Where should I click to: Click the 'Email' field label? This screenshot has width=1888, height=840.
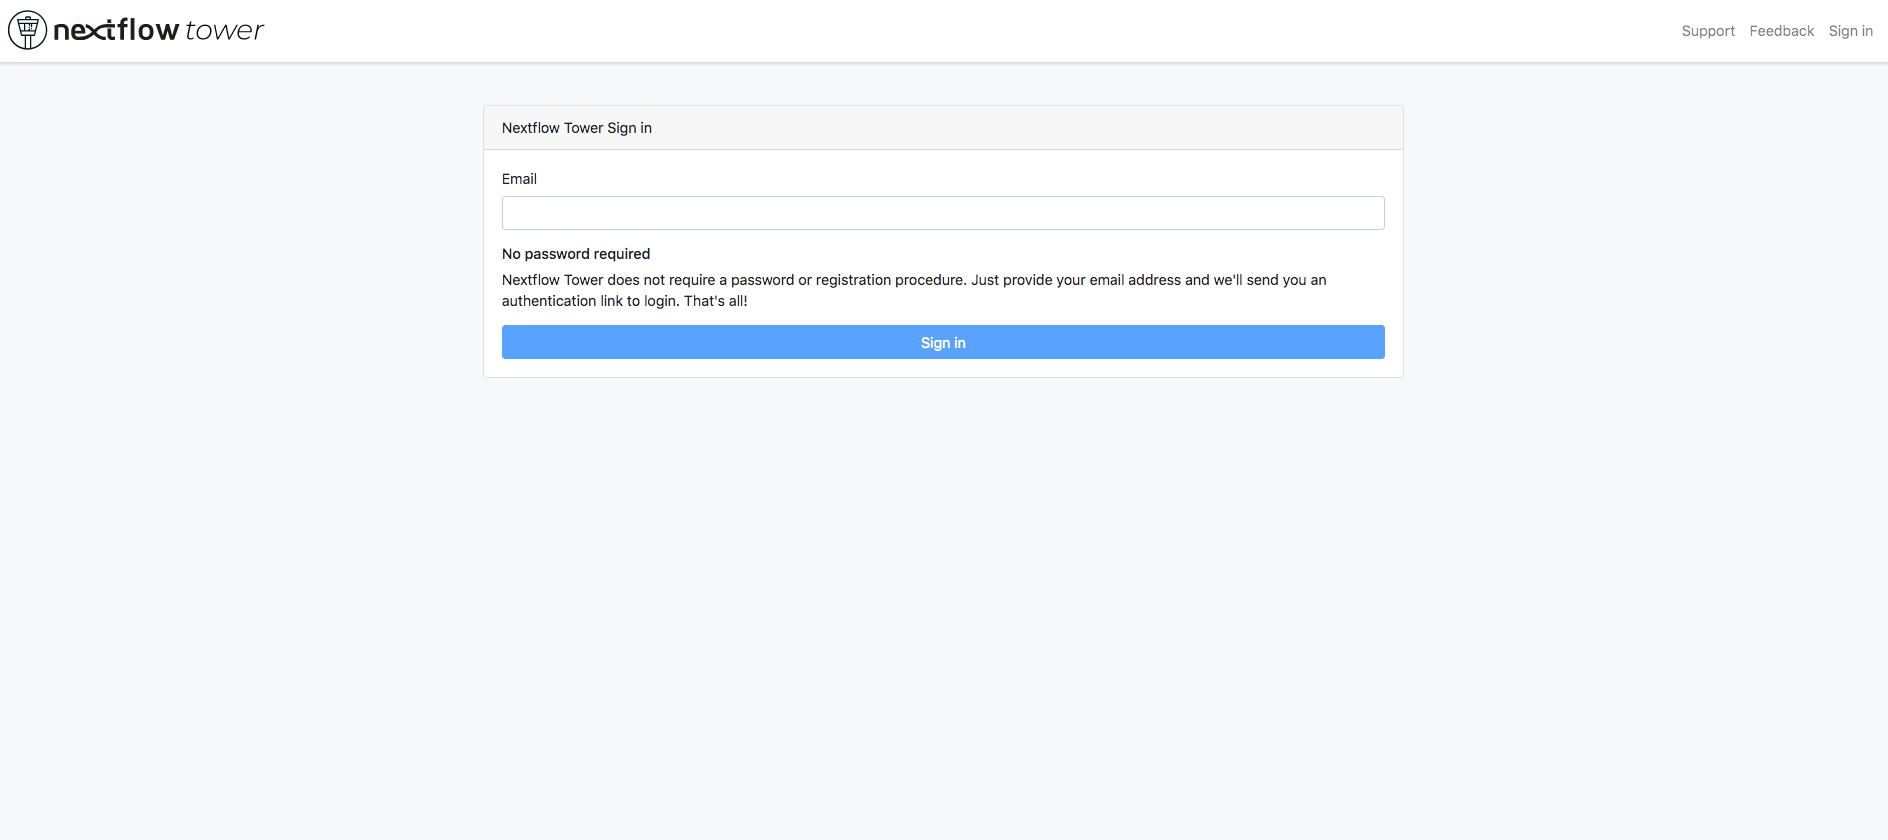[x=519, y=179]
